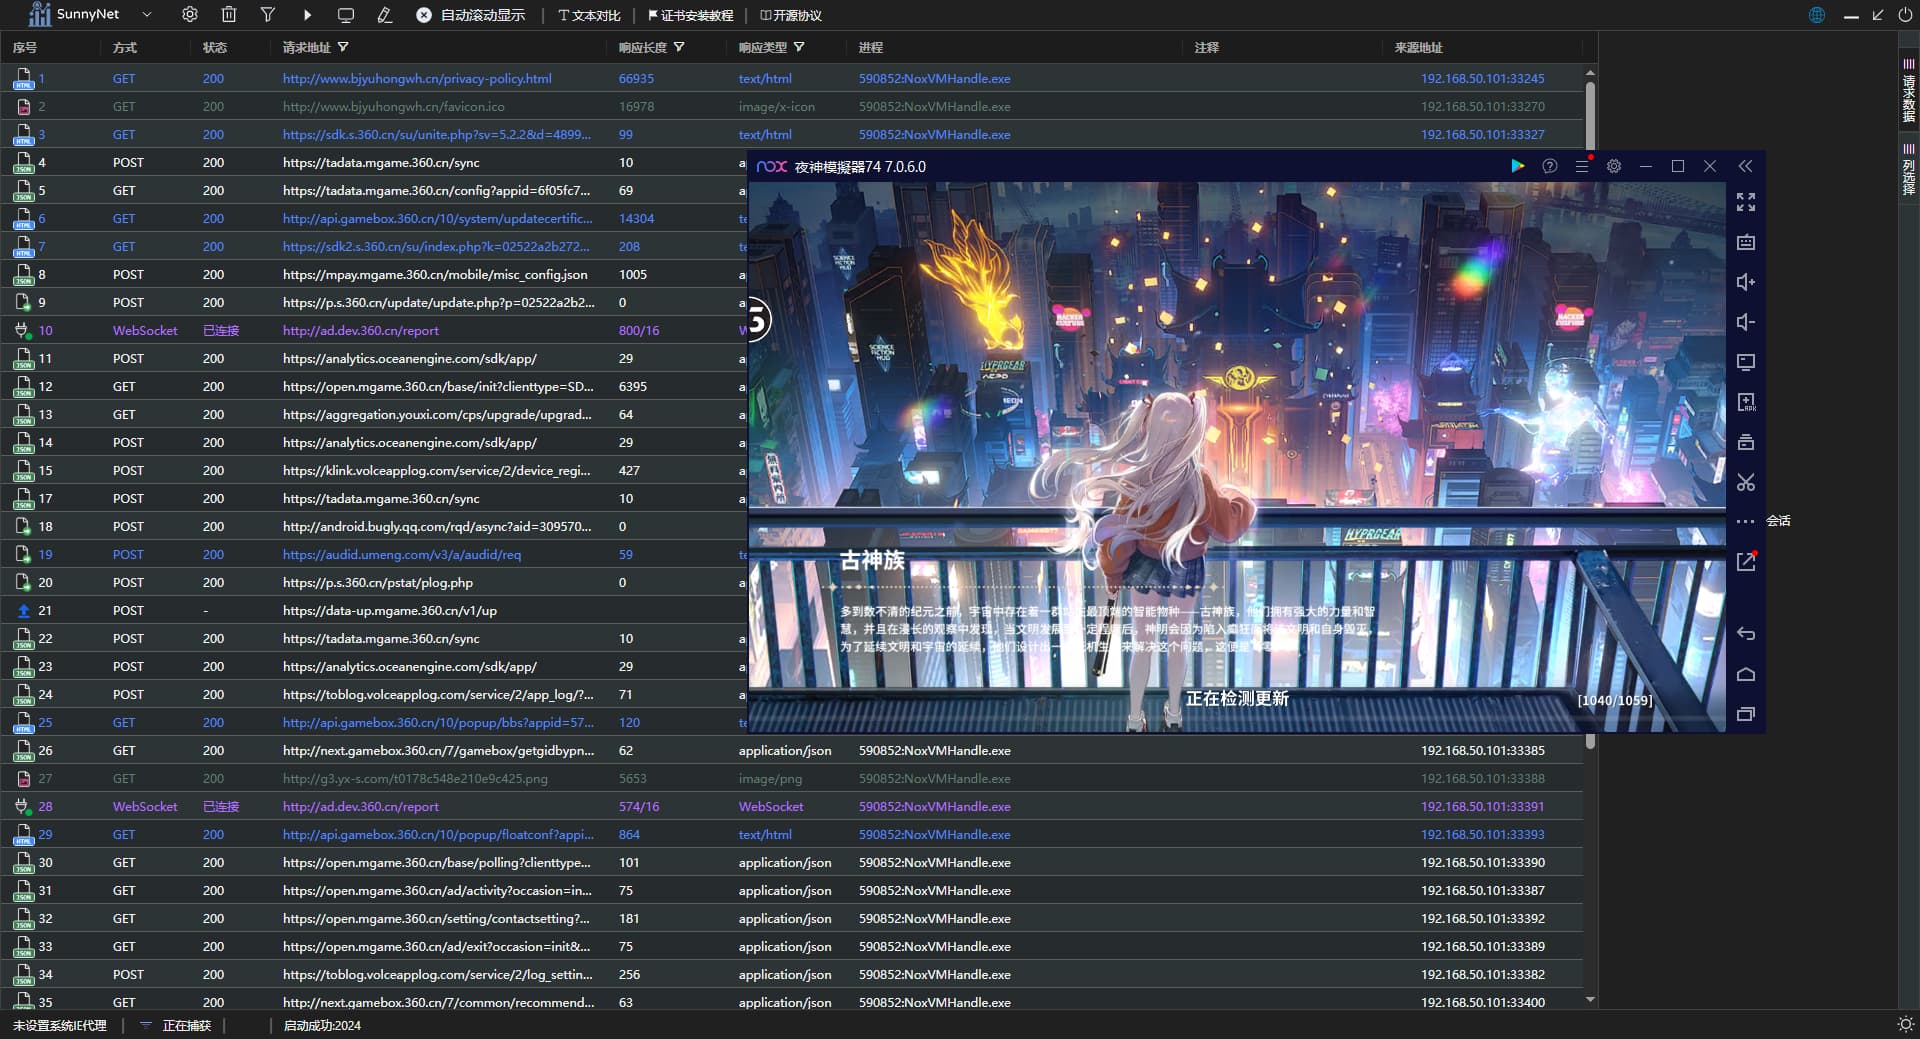Image resolution: width=1920 pixels, height=1039 pixels.
Task: Raise emulator volume with volume-up icon
Action: click(1746, 282)
